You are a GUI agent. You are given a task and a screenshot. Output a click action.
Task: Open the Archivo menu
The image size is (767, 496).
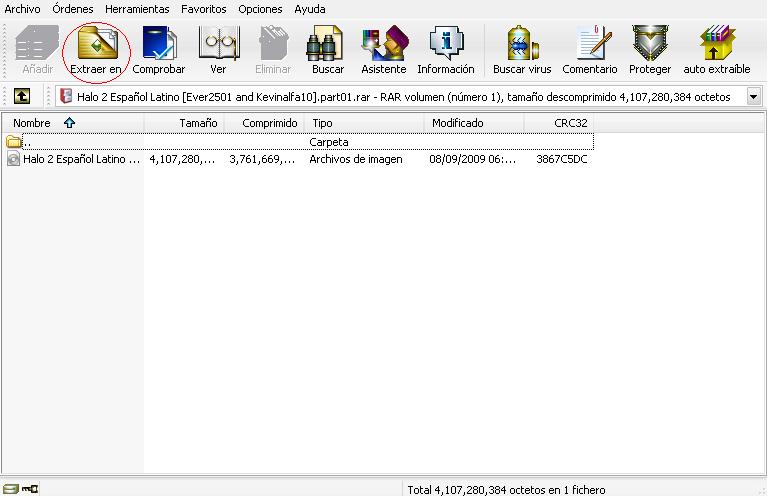click(x=22, y=9)
